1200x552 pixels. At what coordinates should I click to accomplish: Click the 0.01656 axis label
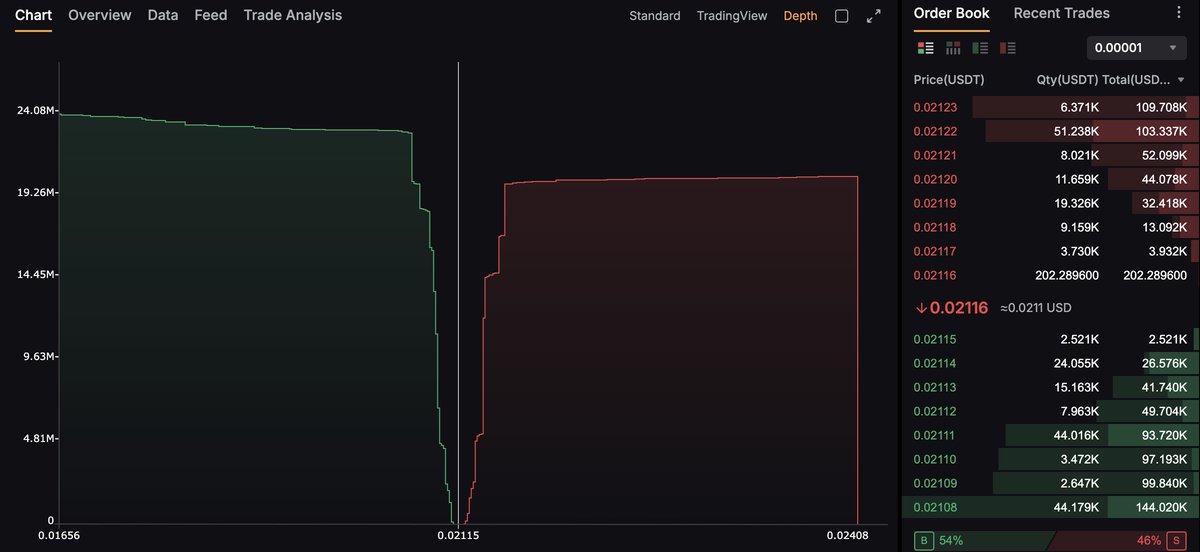pos(58,536)
